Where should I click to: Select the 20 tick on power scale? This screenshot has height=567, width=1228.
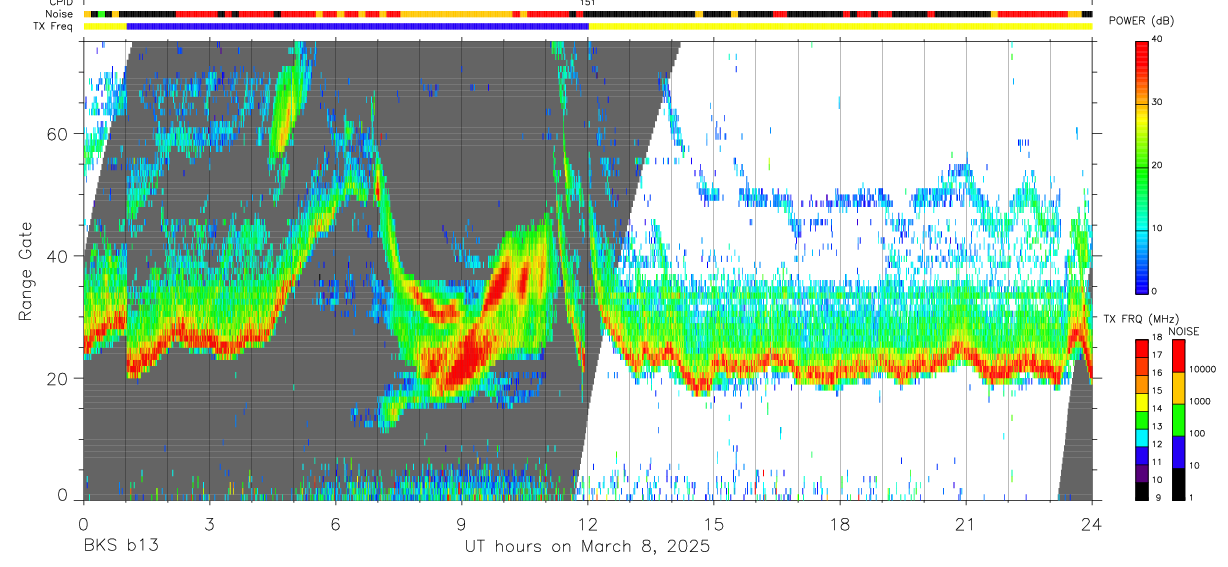[1157, 165]
